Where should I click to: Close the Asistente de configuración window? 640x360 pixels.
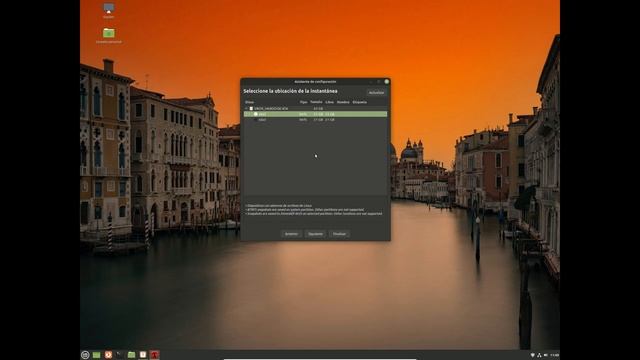pos(387,82)
